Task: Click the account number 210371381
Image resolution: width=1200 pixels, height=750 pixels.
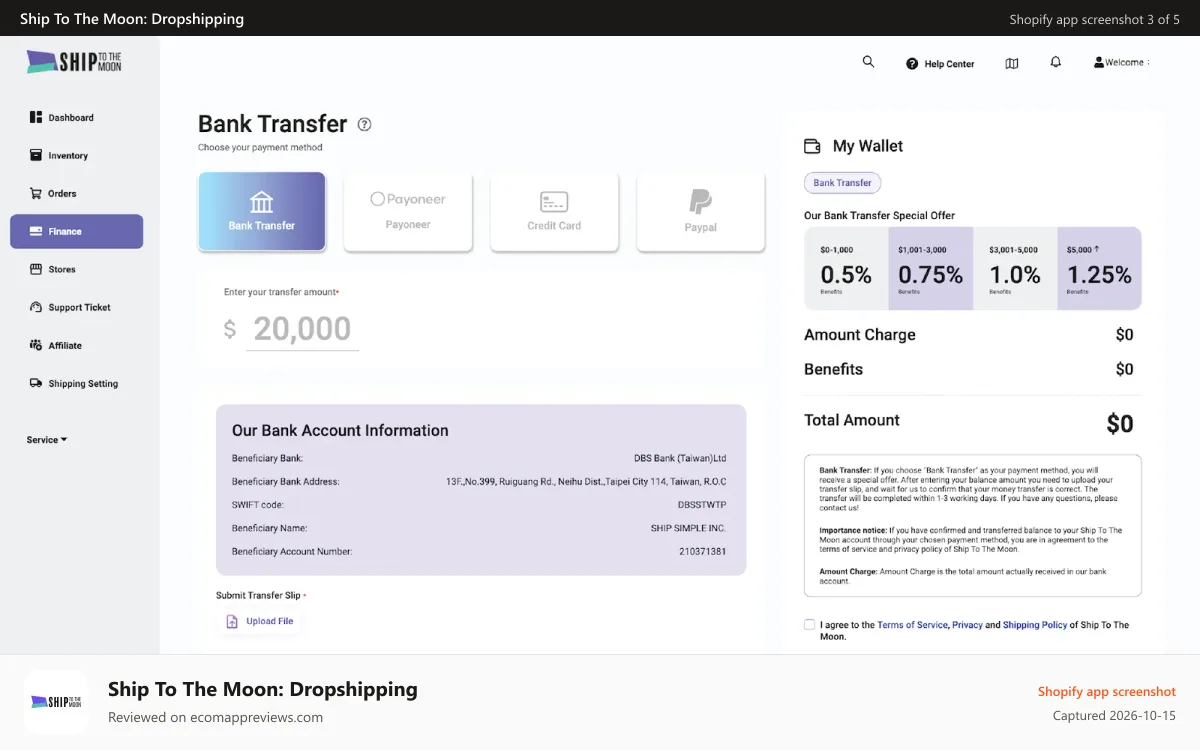Action: coord(703,552)
